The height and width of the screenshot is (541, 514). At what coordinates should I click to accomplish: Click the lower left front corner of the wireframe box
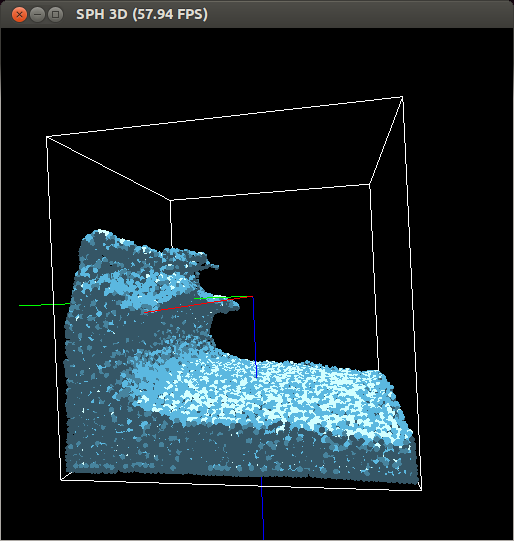click(61, 480)
